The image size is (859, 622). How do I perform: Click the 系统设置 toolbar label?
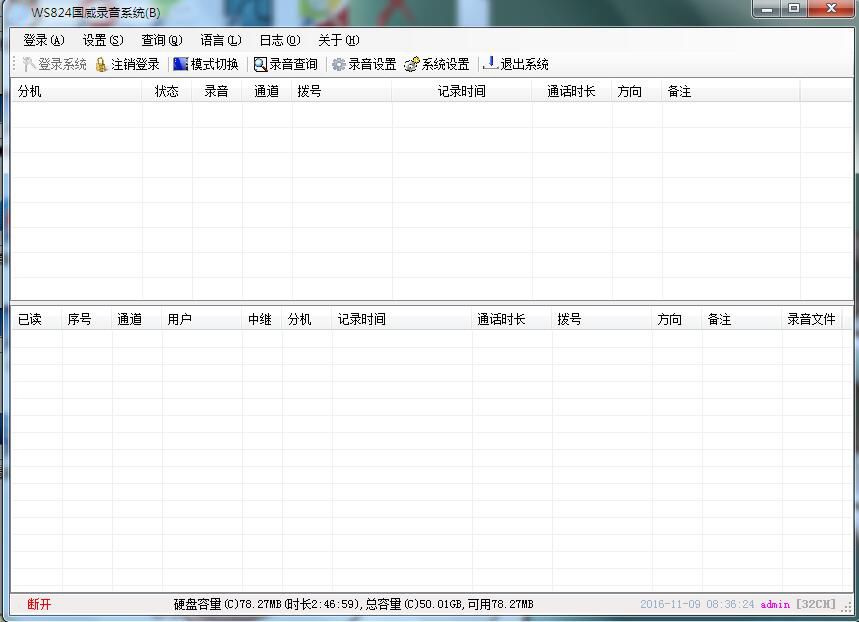[445, 65]
